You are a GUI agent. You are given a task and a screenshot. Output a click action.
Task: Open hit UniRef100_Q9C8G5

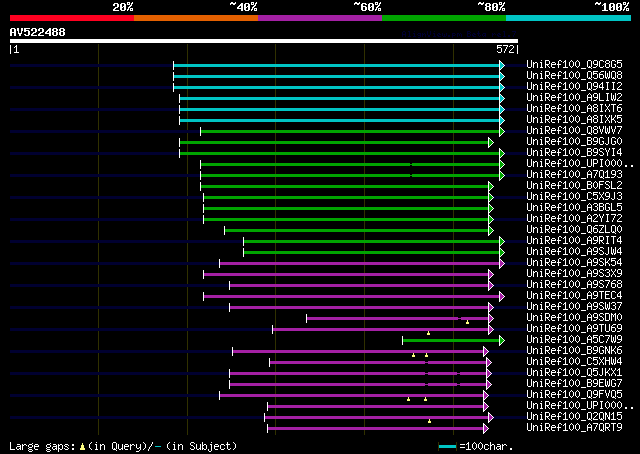tap(574, 64)
